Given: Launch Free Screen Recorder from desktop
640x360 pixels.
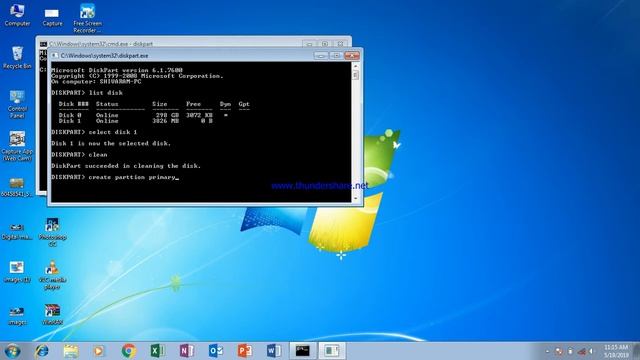Looking at the screenshot, I should point(87,18).
